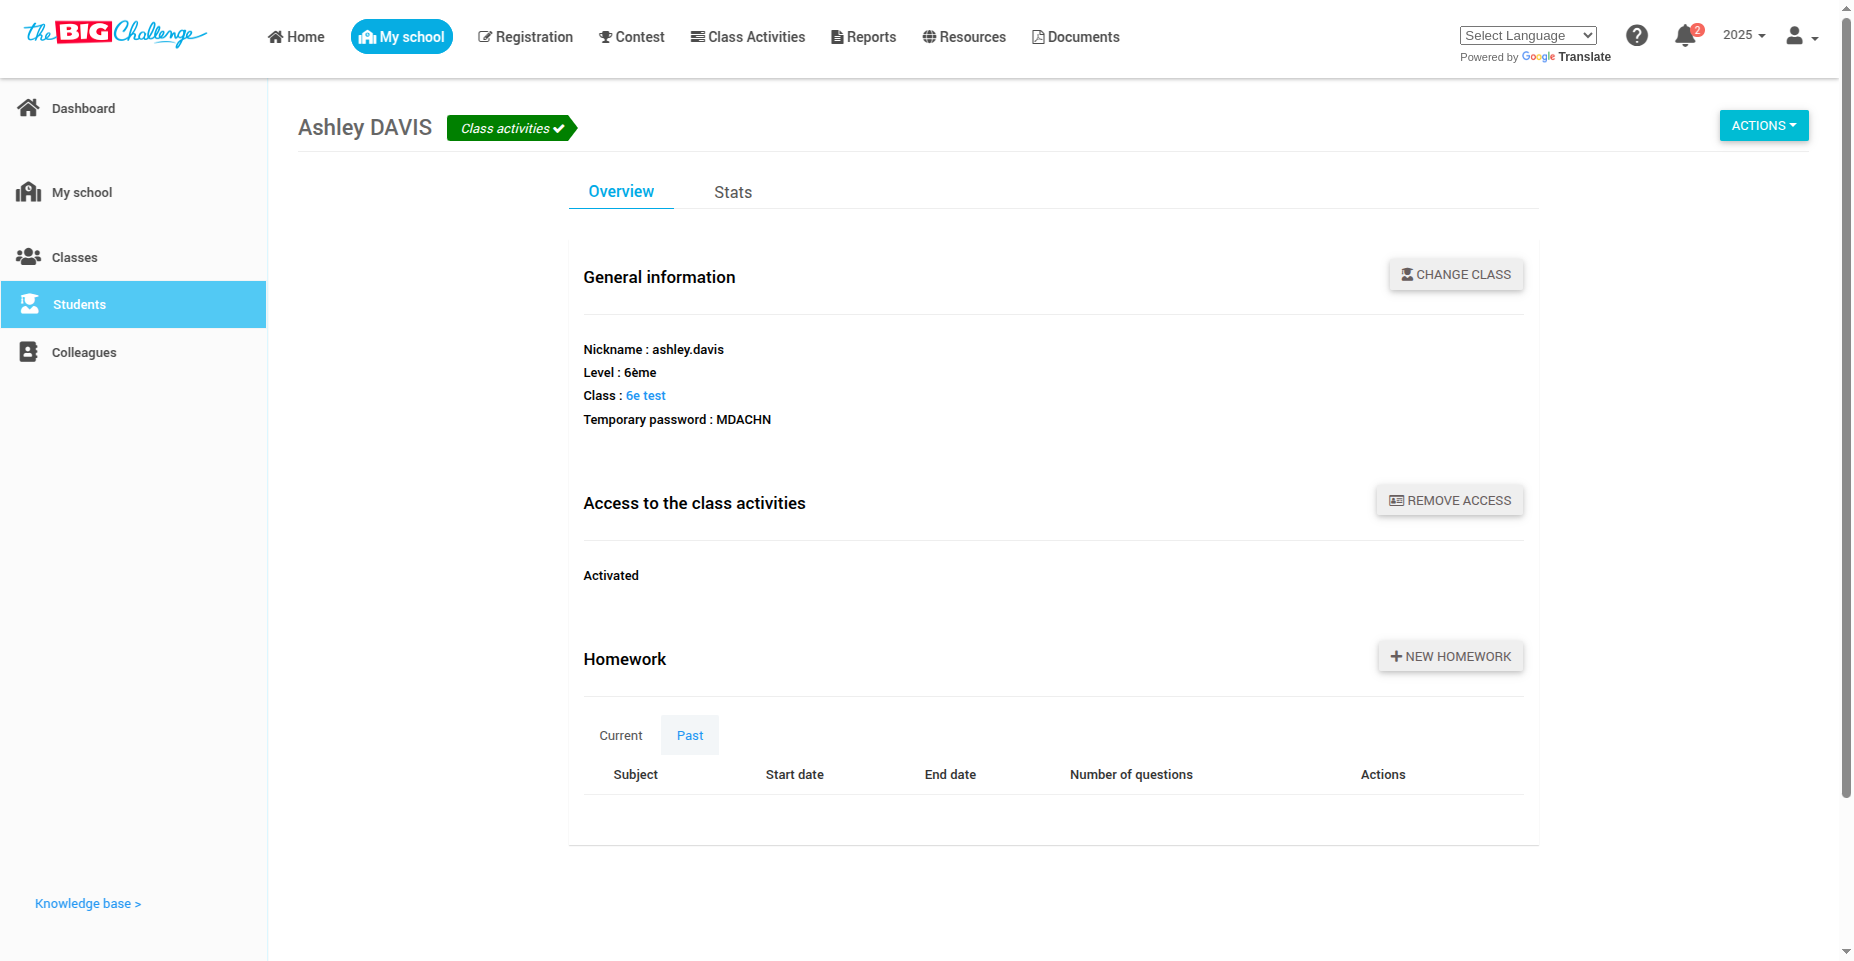This screenshot has height=961, width=1854.
Task: Click the Ashley DAVIS page heading
Action: pos(365,128)
